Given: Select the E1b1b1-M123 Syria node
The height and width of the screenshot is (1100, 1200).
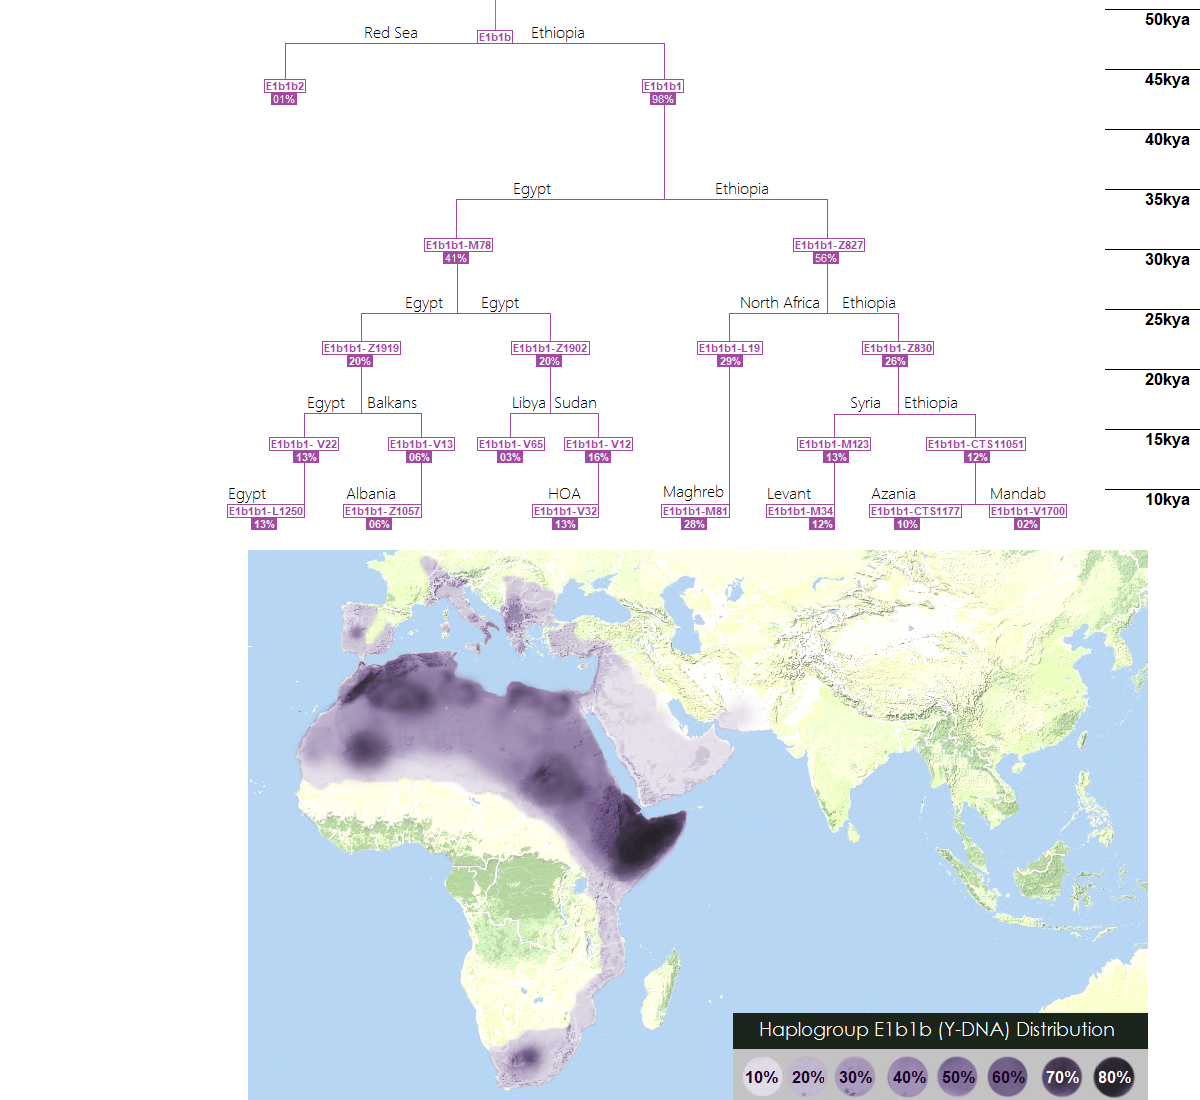Looking at the screenshot, I should coord(834,444).
